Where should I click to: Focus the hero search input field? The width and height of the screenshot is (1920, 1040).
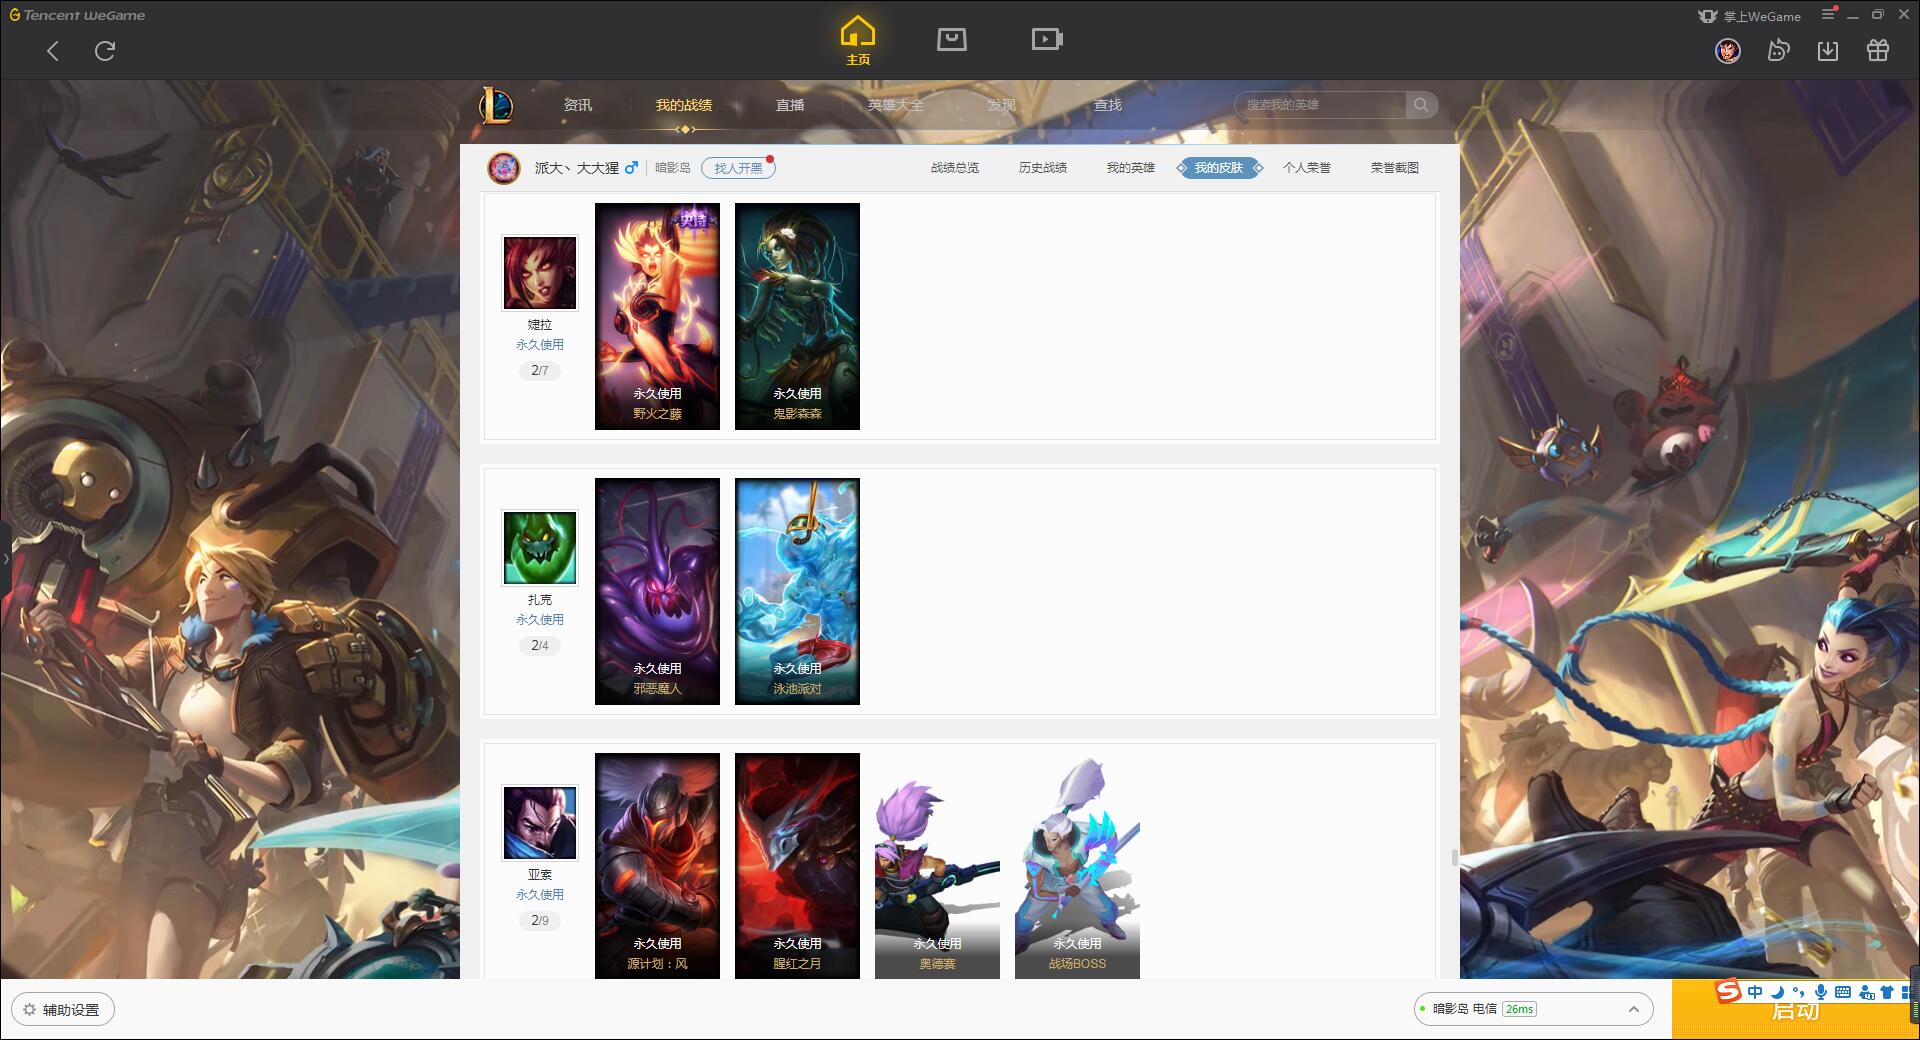pyautogui.click(x=1320, y=105)
